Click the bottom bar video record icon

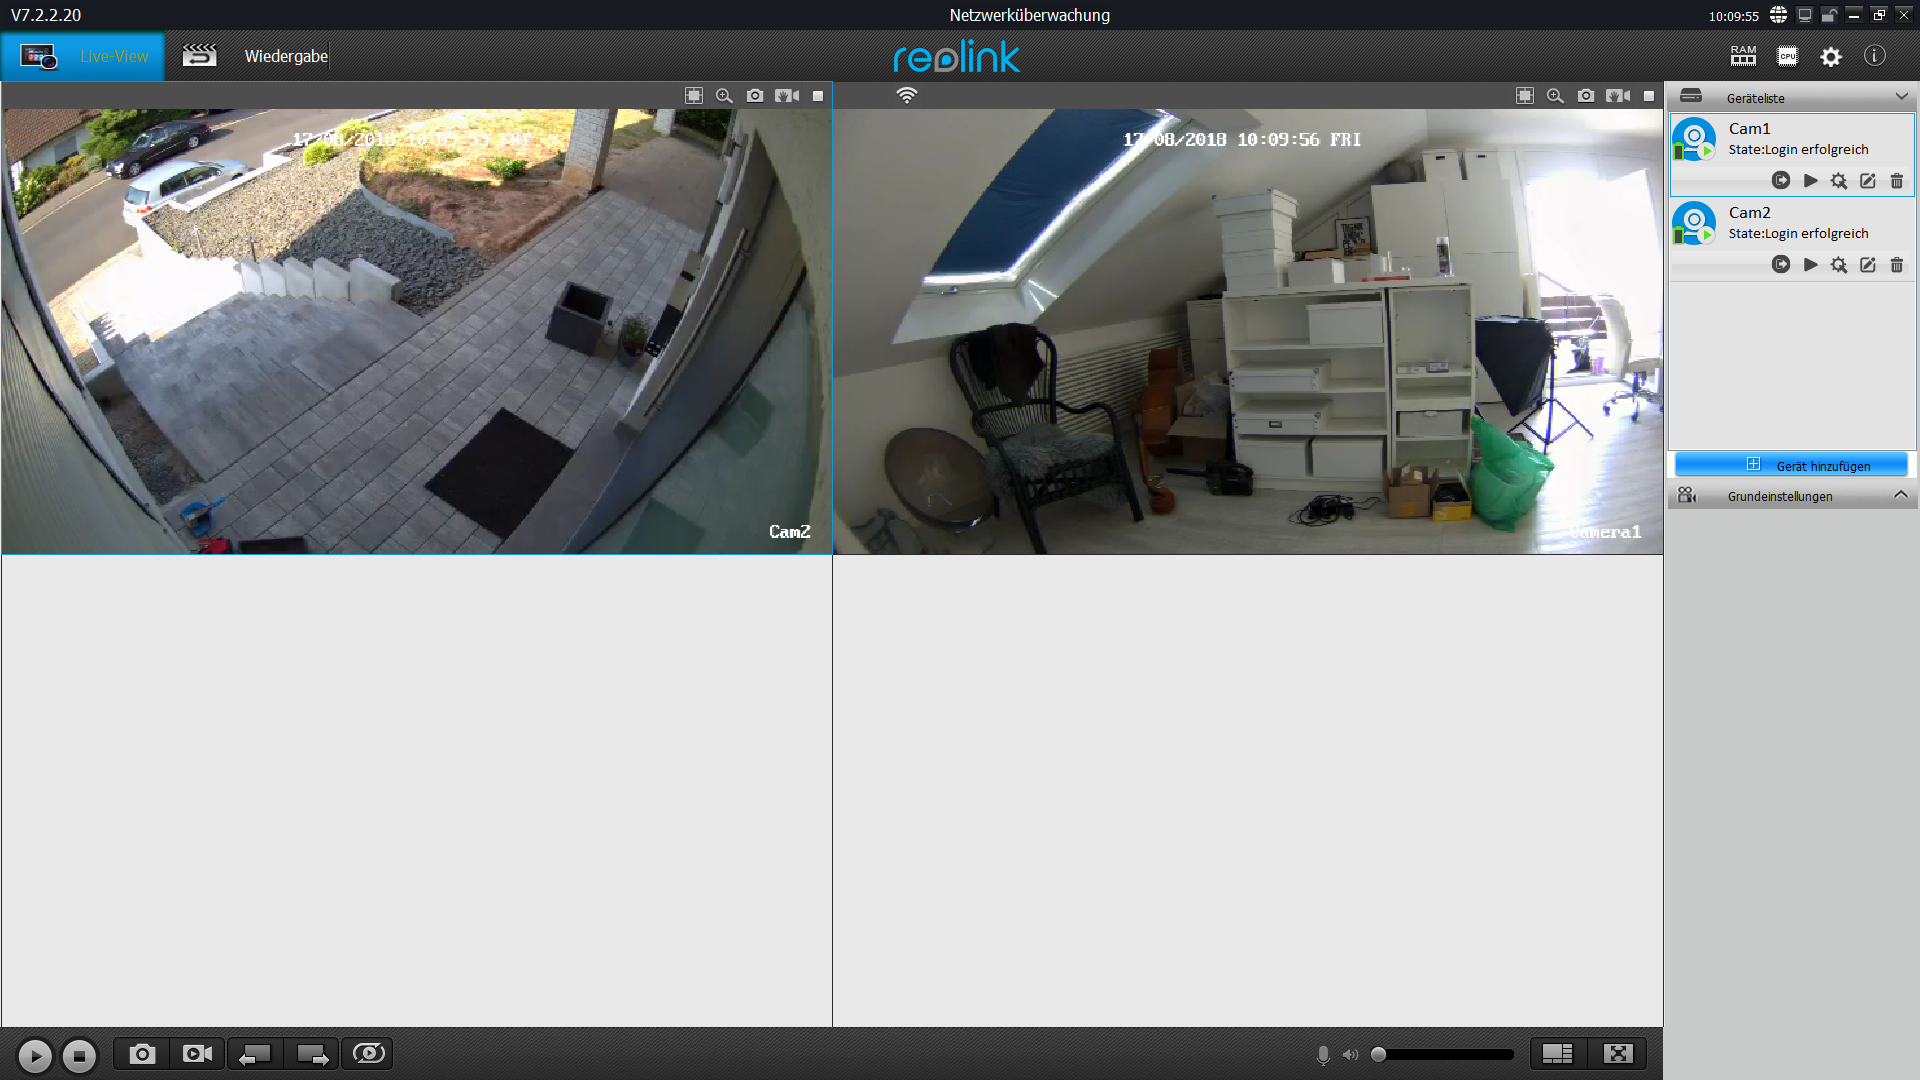(197, 1054)
